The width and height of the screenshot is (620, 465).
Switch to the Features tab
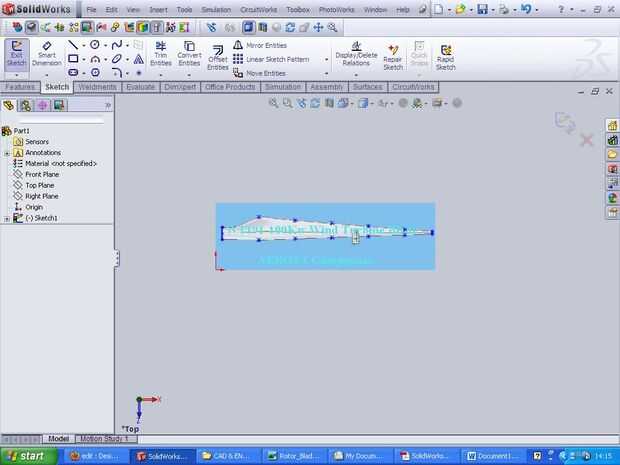[x=20, y=87]
